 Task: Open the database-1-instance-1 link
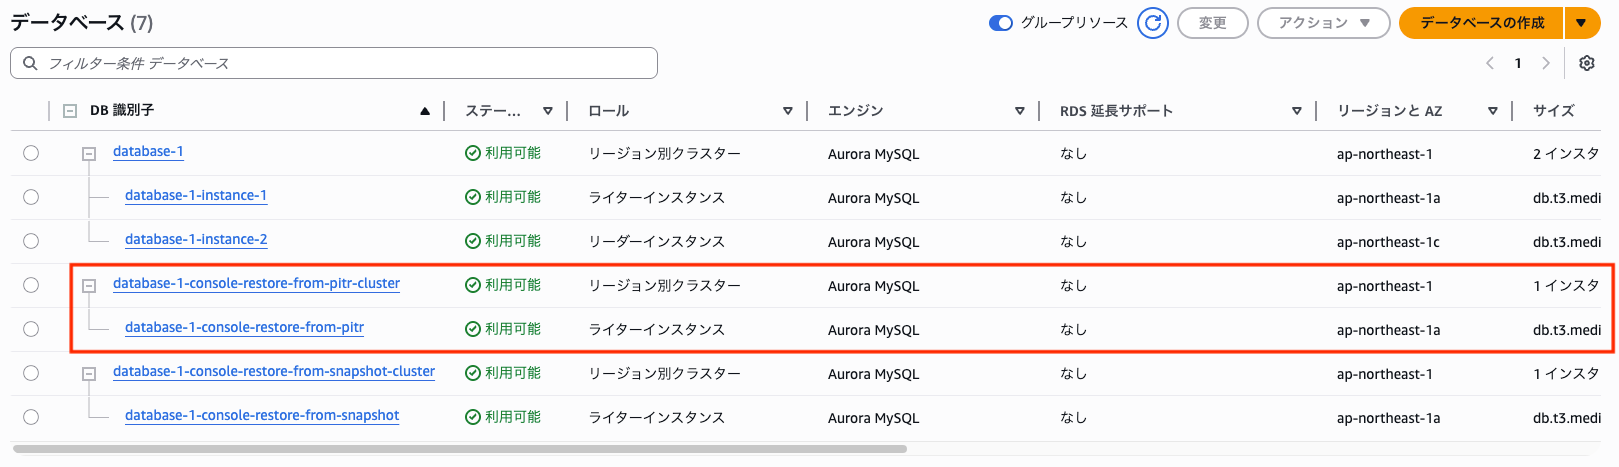[196, 196]
